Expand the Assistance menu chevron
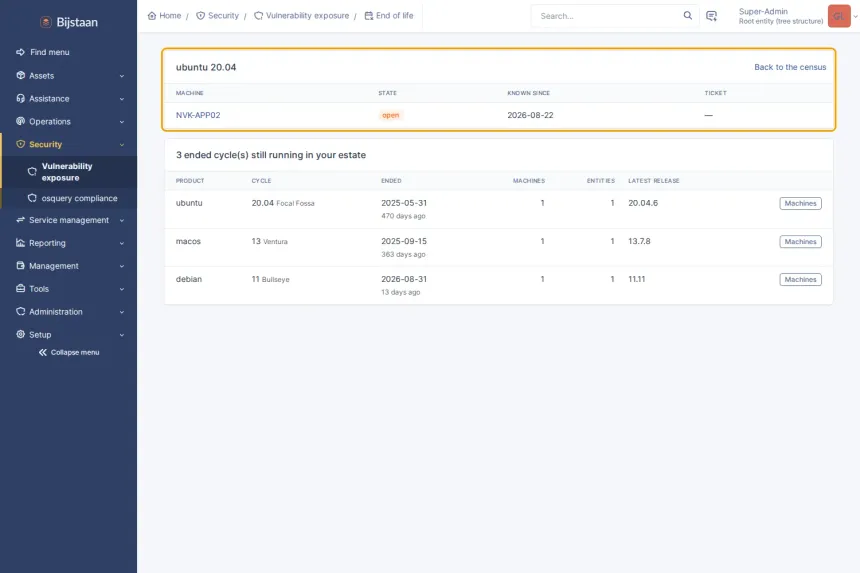This screenshot has height=573, width=860. (x=122, y=99)
